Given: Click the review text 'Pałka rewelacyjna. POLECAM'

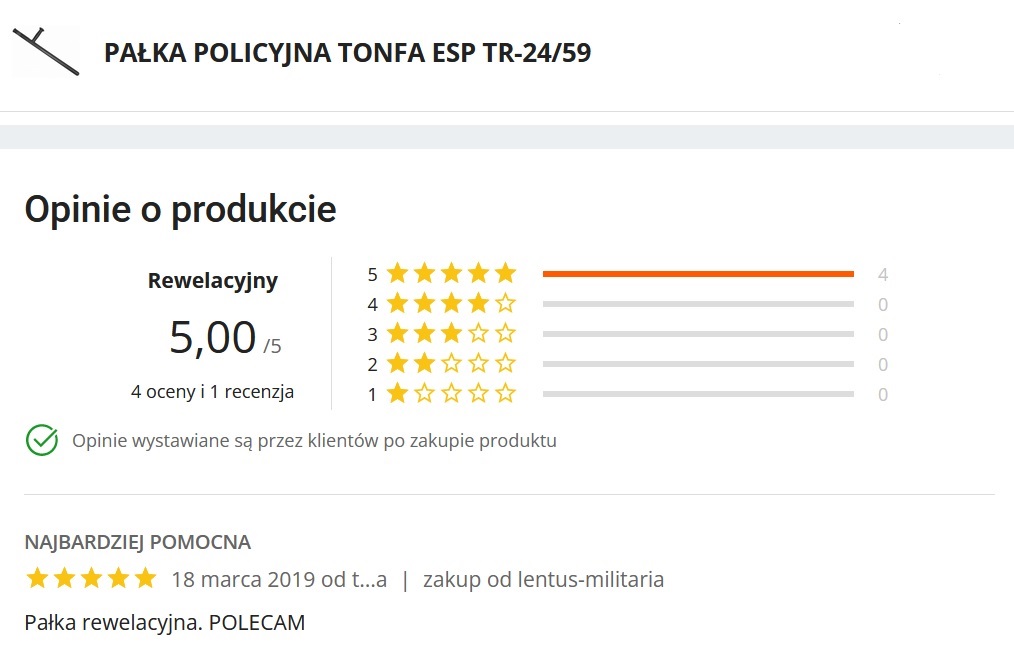Looking at the screenshot, I should coord(165,622).
